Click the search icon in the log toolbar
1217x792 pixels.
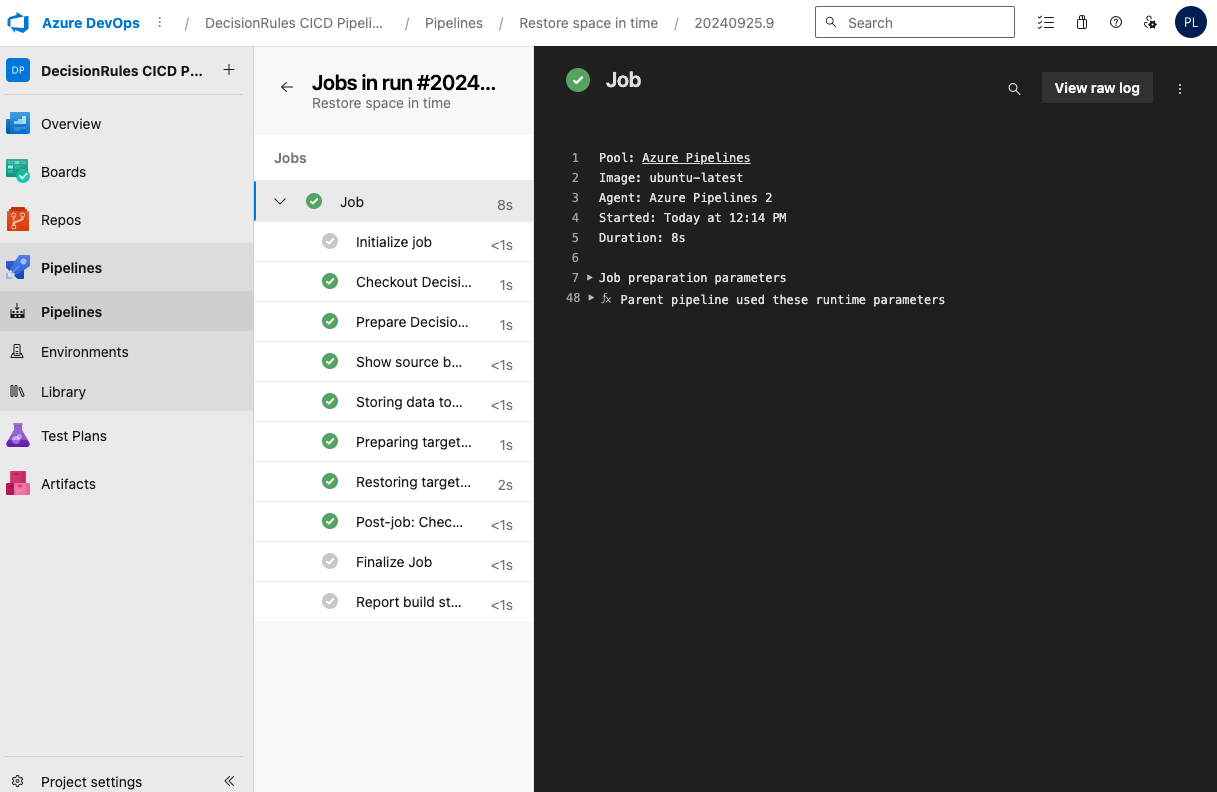(1014, 89)
